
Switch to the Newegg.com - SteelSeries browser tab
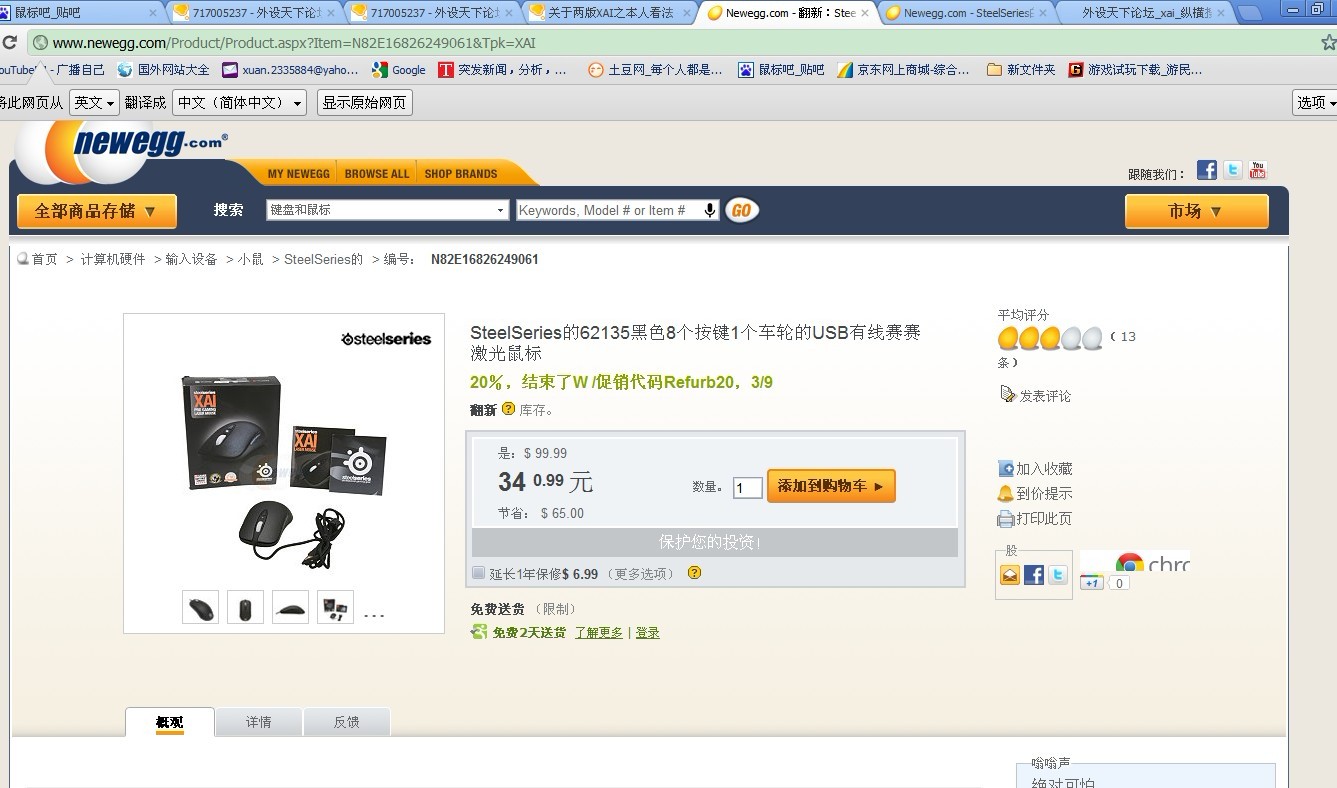(x=966, y=13)
